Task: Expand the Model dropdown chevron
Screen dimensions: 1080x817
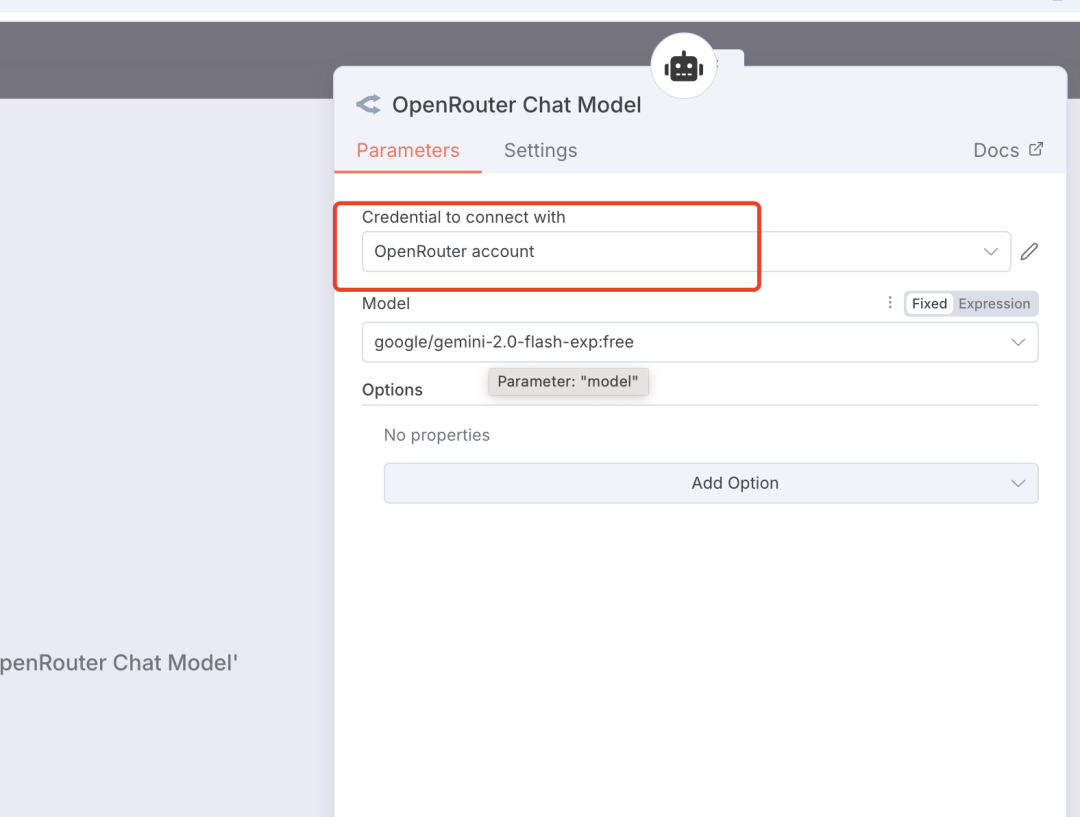Action: 1018,342
